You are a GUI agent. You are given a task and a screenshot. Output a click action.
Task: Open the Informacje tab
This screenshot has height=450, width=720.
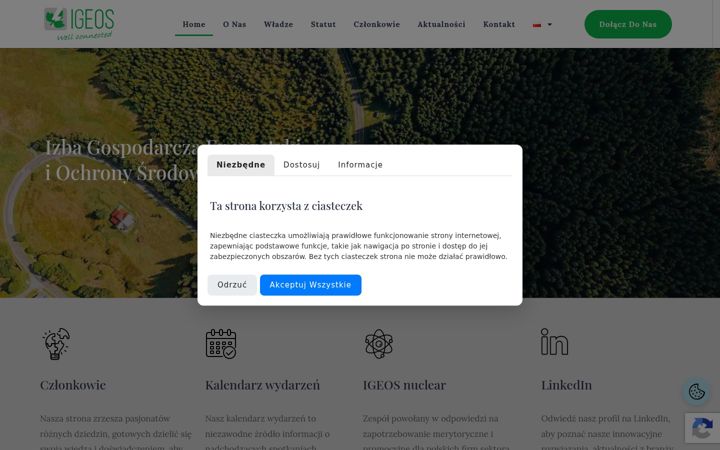coord(360,165)
